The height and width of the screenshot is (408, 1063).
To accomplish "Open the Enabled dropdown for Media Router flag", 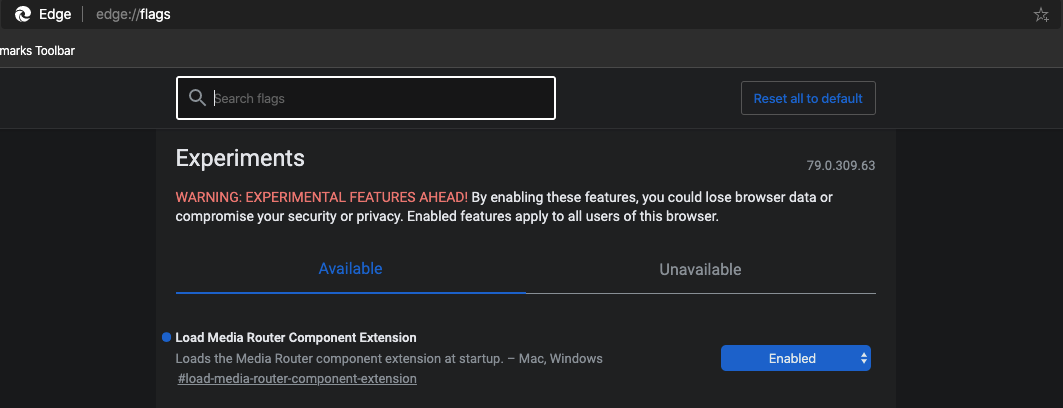I will click(795, 359).
